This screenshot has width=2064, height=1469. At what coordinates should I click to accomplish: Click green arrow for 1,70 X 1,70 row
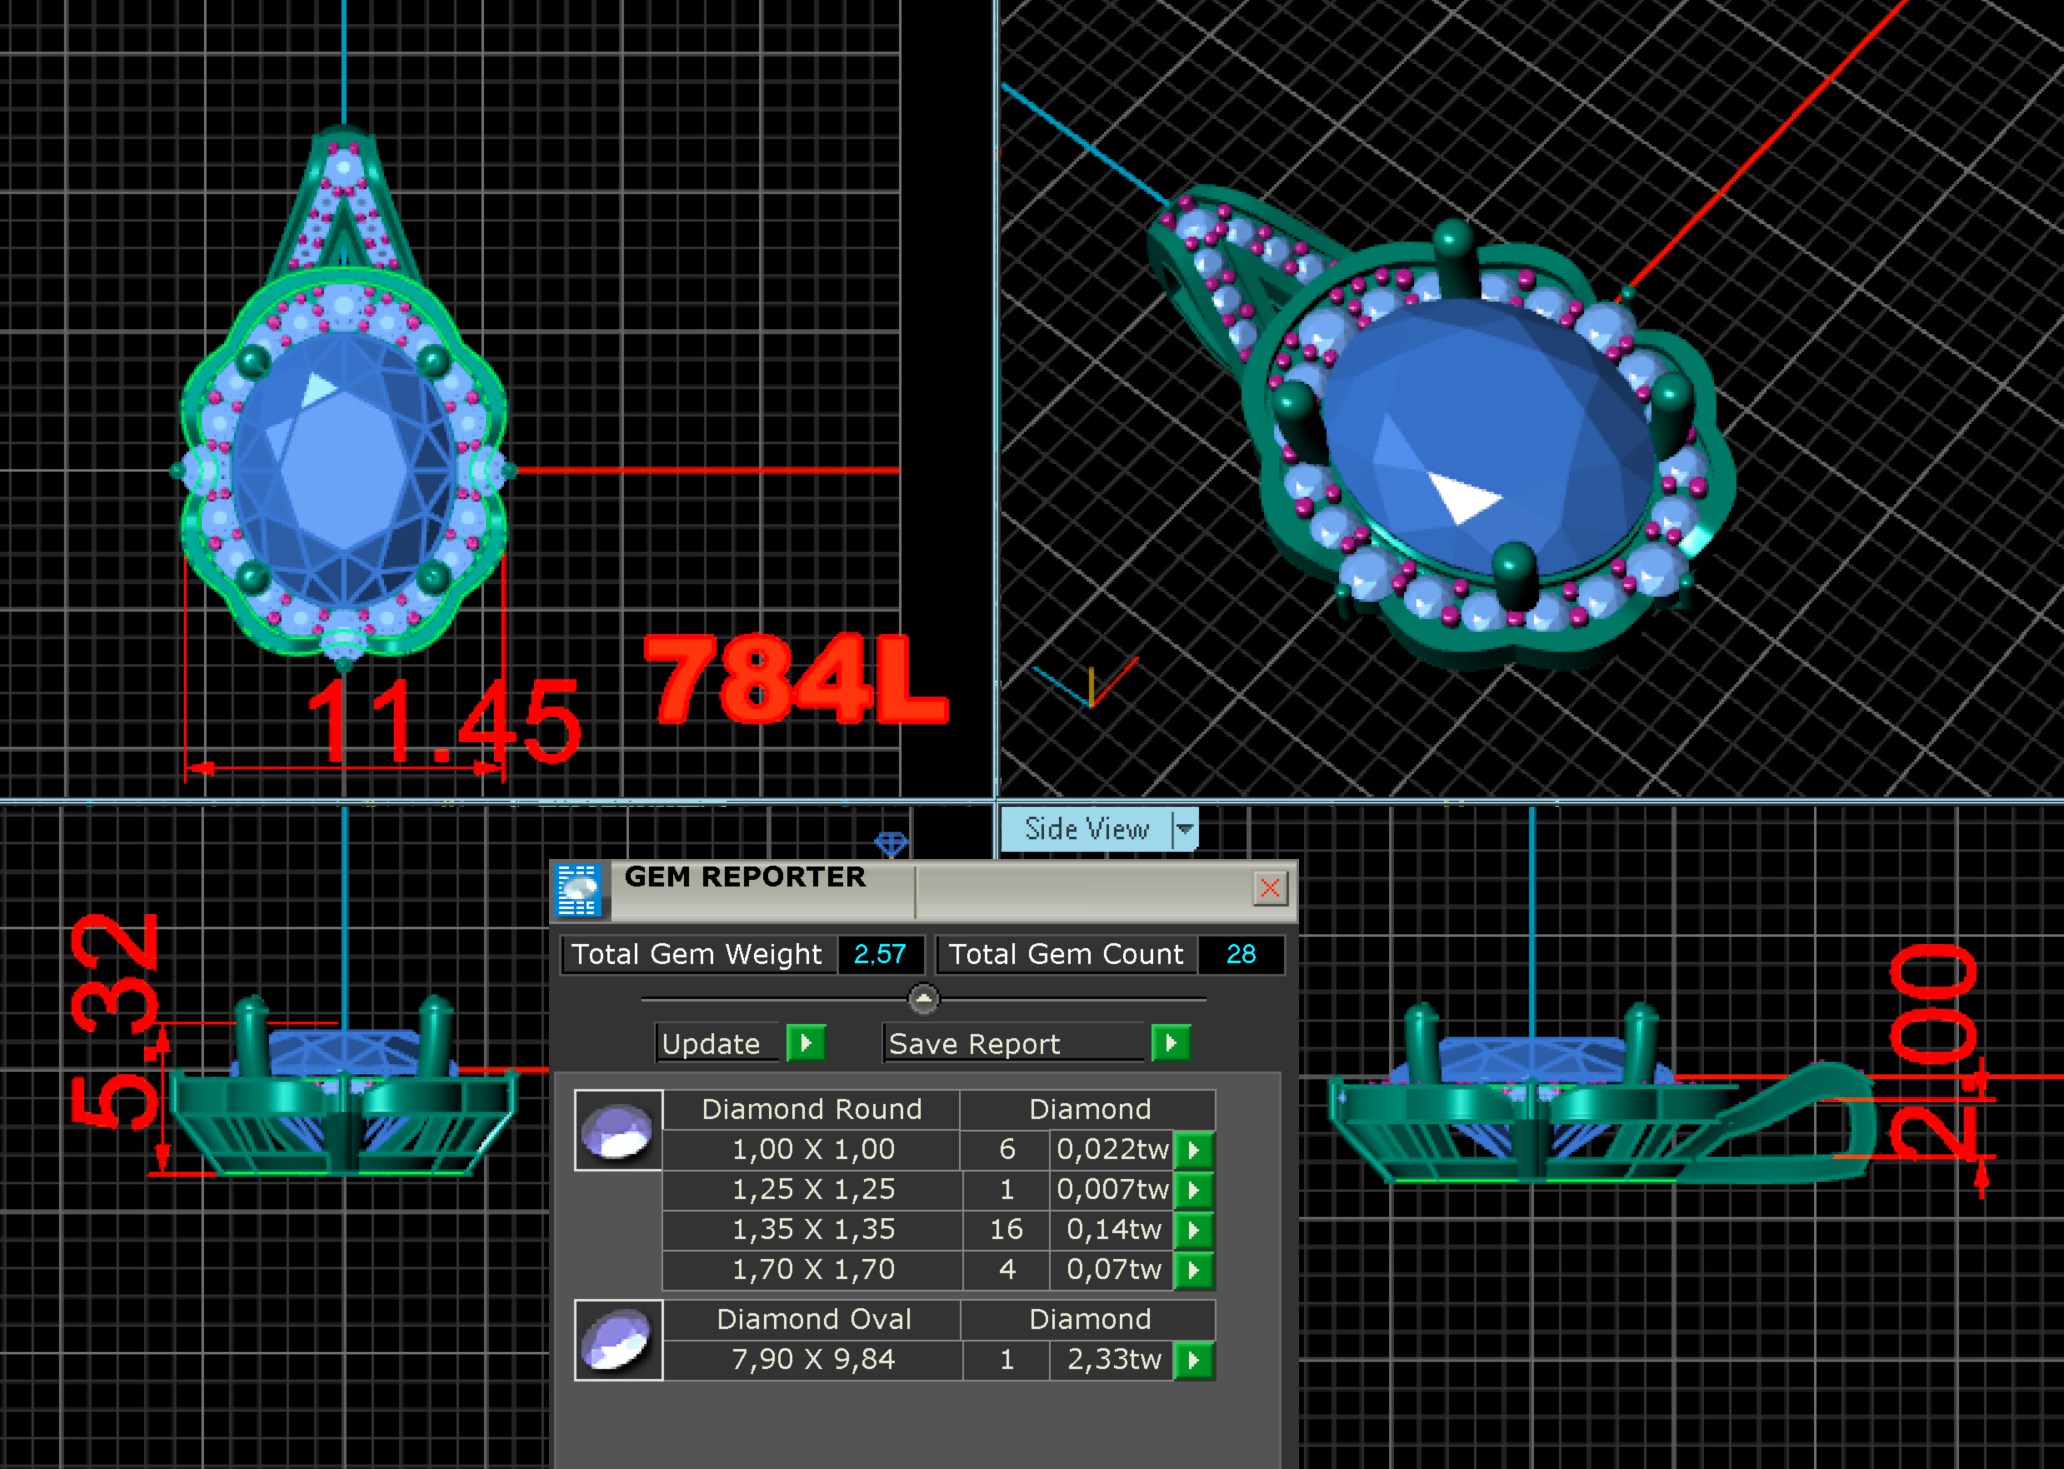pyautogui.click(x=1193, y=1270)
